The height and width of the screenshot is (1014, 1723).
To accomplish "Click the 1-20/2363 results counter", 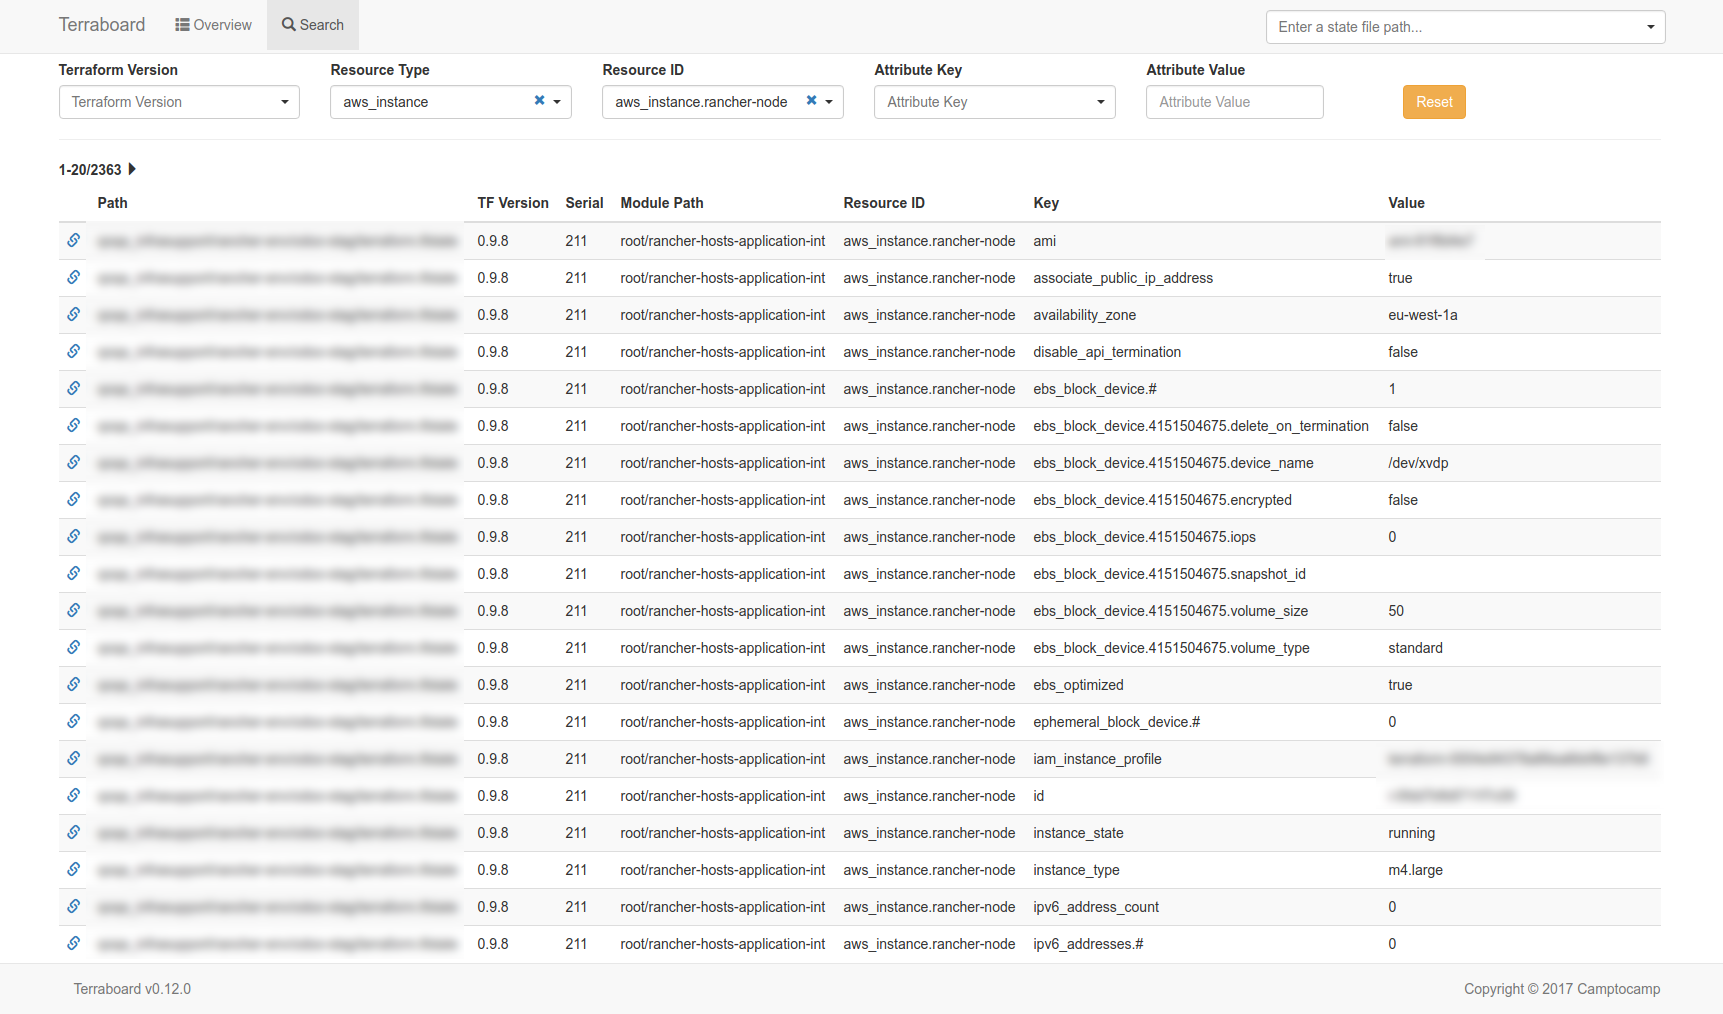I will [90, 170].
